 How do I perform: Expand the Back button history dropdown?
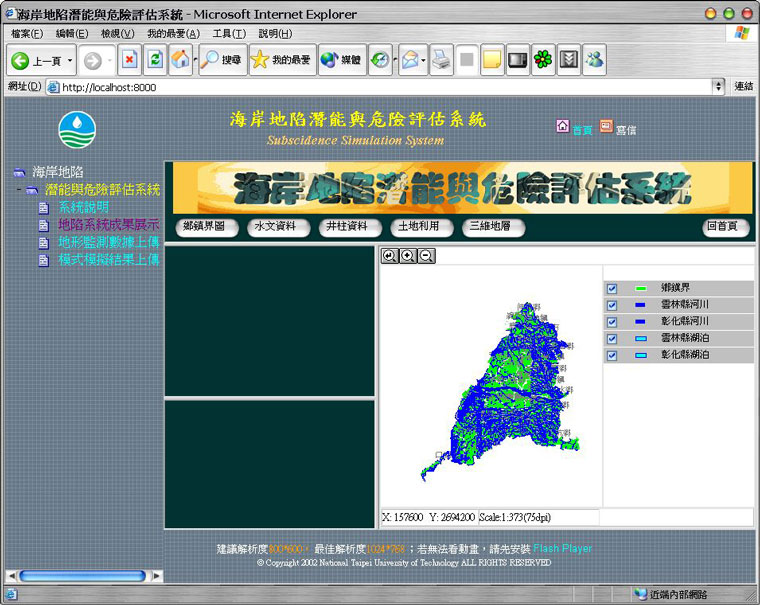click(70, 60)
